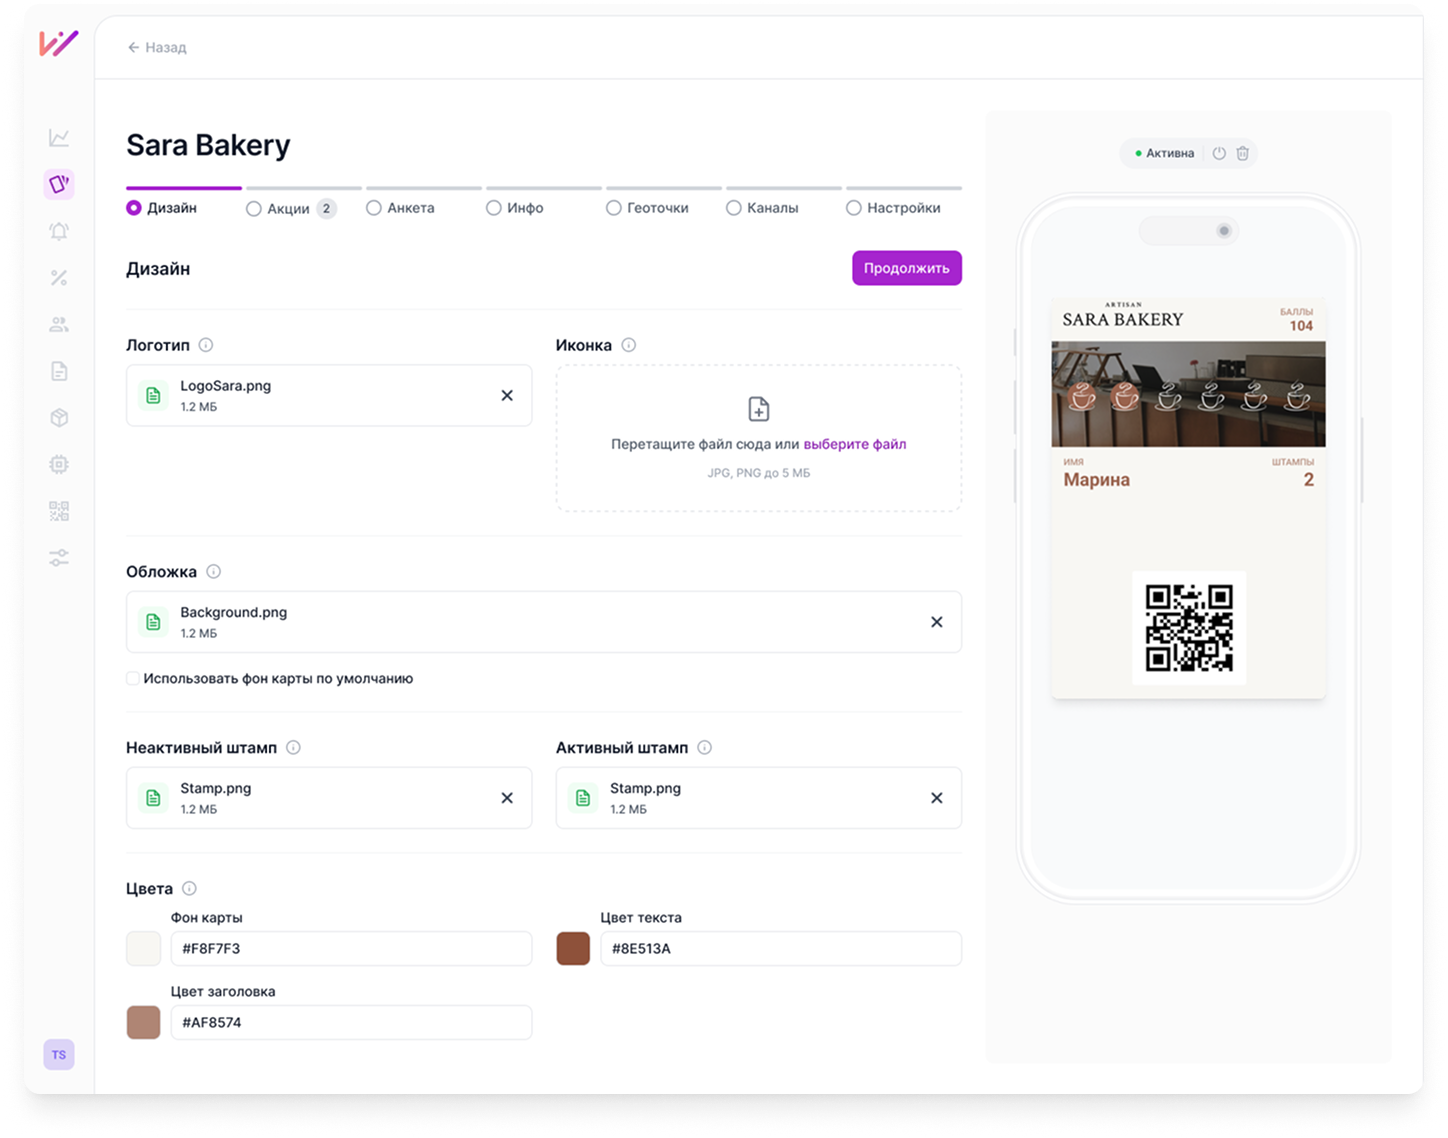Viewport: 1448px width, 1138px height.
Task: Open the customers section in sidebar
Action: pyautogui.click(x=59, y=324)
